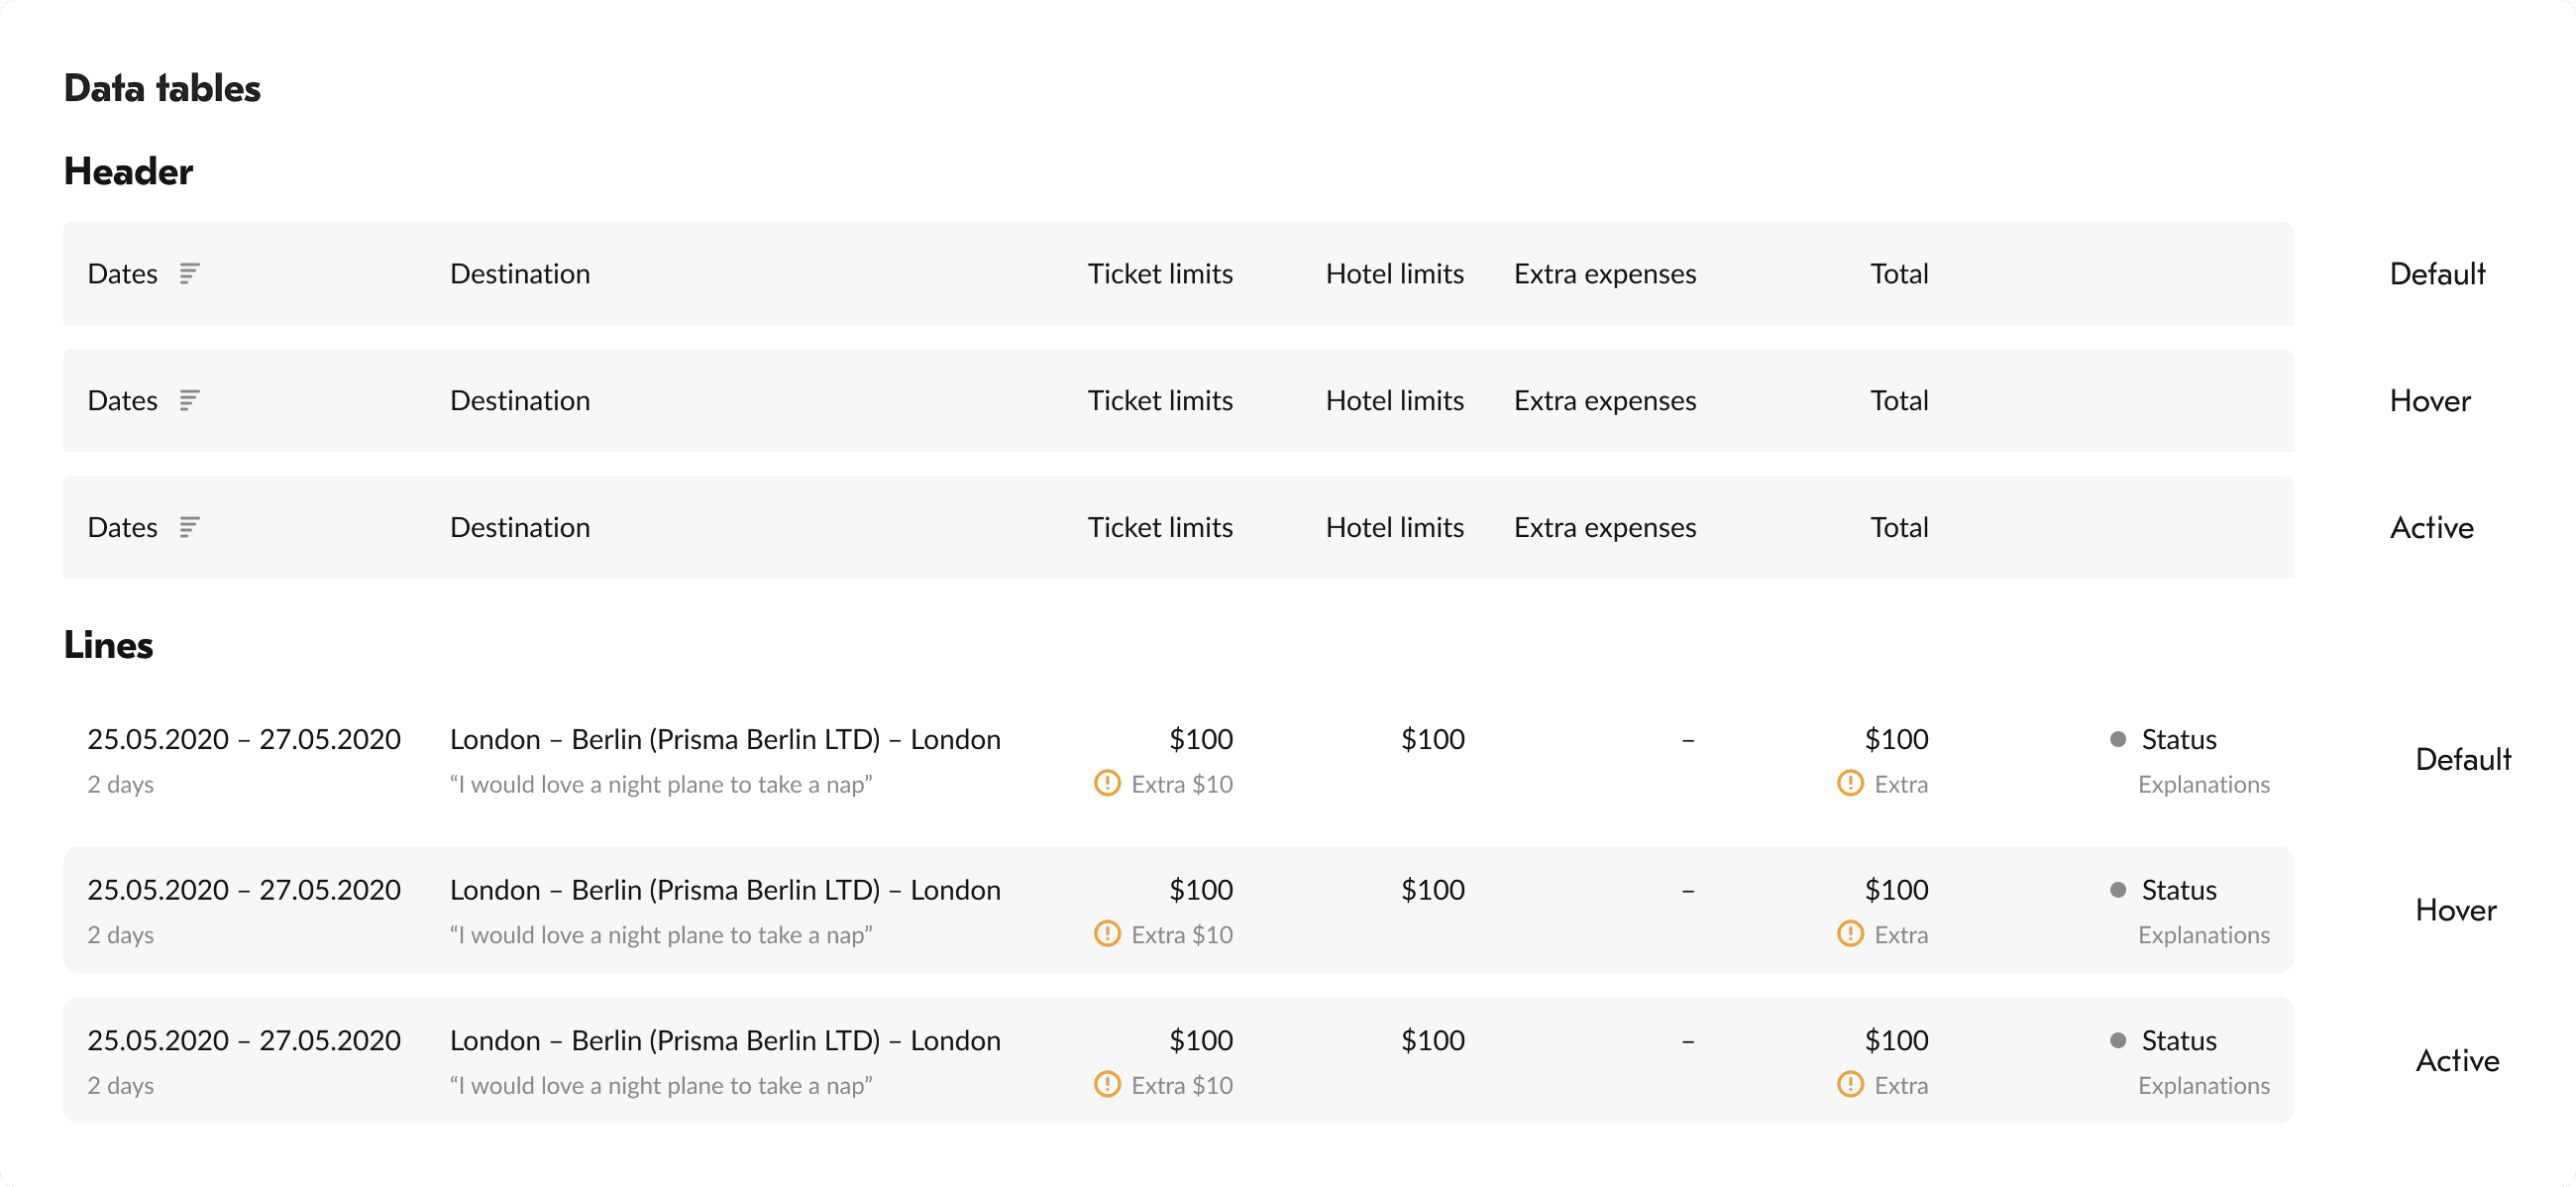Click Hotel limits column in Active header
This screenshot has height=1187, width=2576.
1394,527
